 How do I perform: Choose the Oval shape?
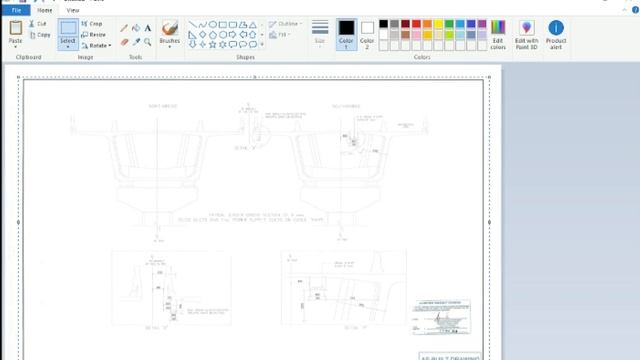click(213, 25)
